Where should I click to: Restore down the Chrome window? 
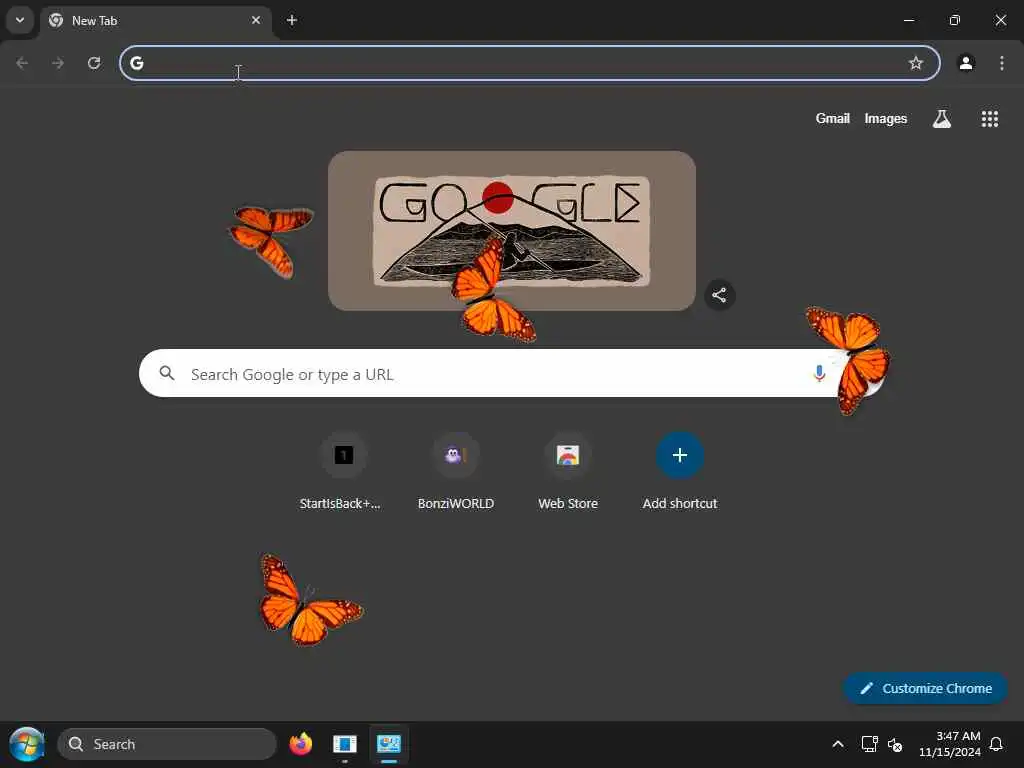[x=955, y=20]
